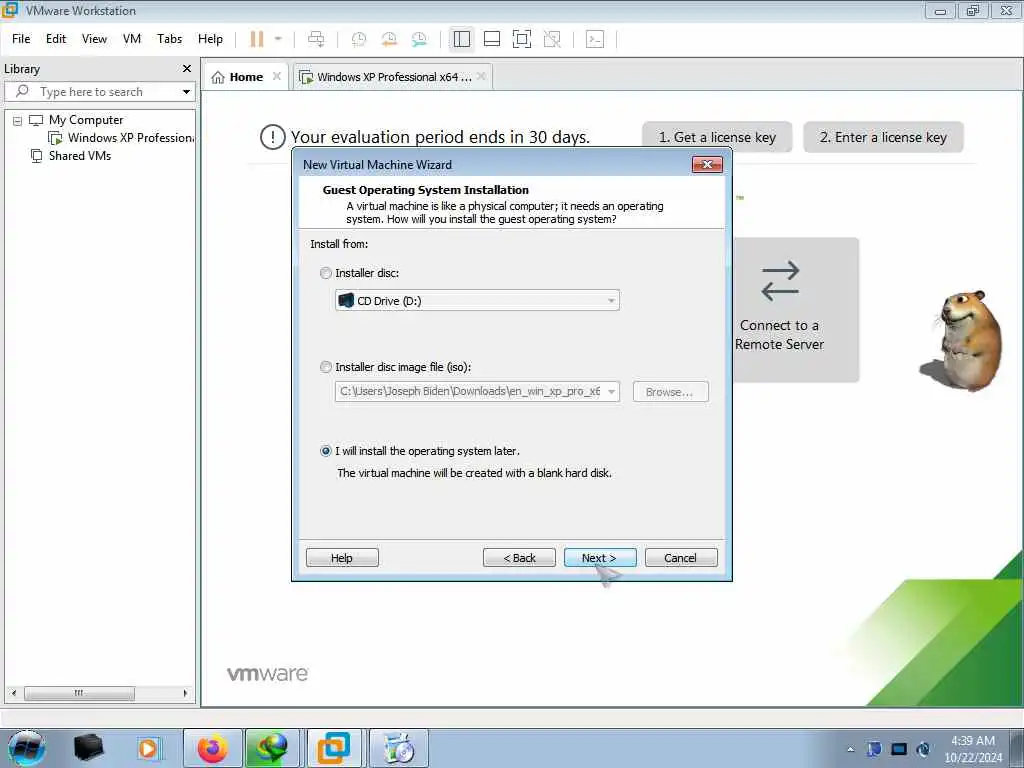Click the monitor tray icon

(899, 749)
